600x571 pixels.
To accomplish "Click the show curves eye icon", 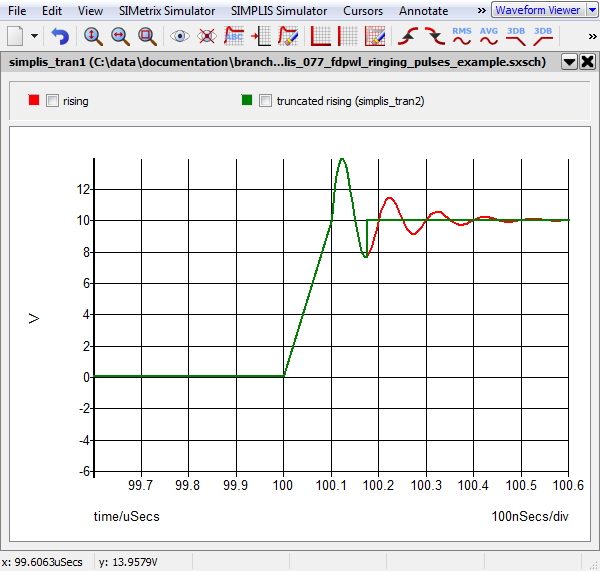I will pos(180,36).
